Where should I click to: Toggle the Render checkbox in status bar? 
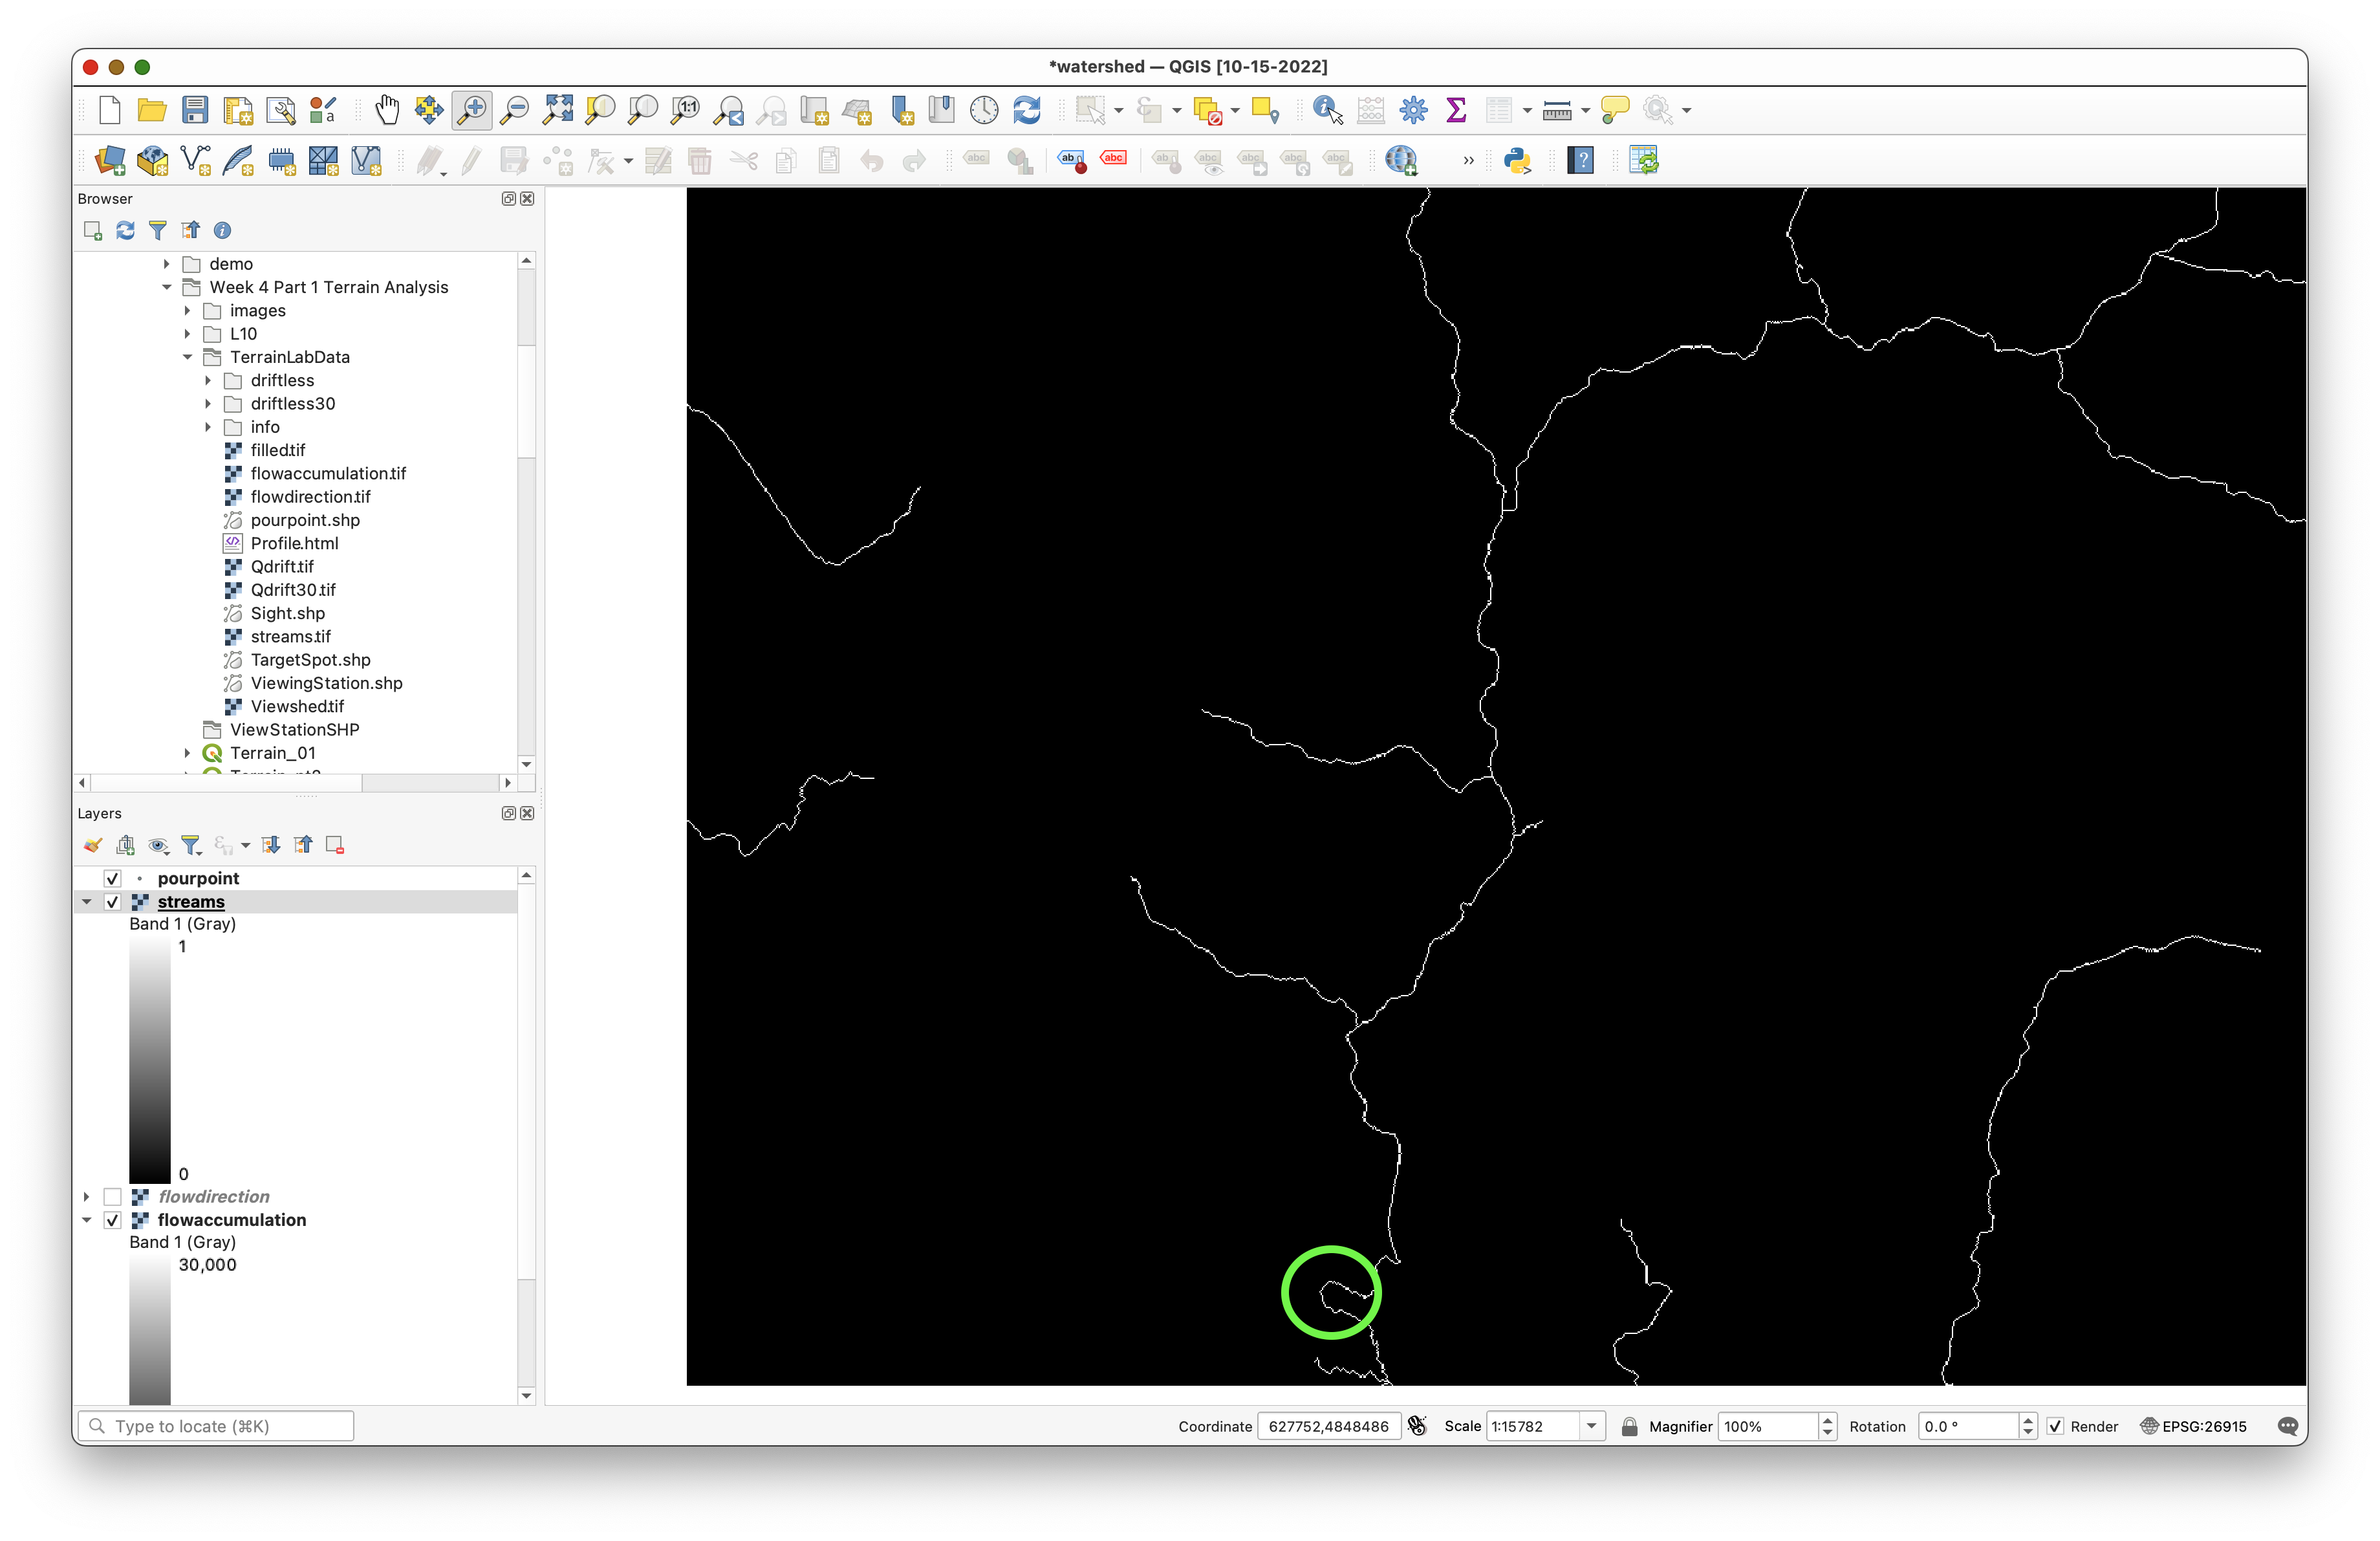pyautogui.click(x=2055, y=1426)
